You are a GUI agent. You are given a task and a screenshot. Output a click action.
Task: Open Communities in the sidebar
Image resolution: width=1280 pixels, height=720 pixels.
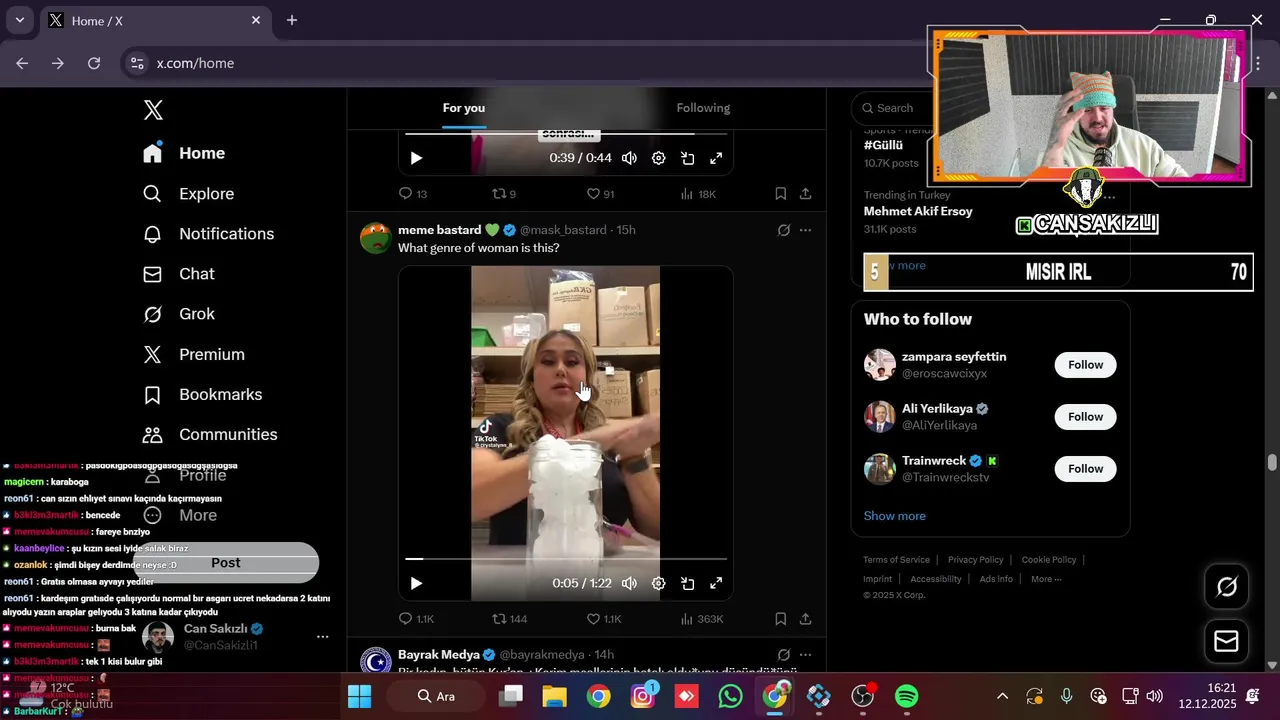point(209,435)
